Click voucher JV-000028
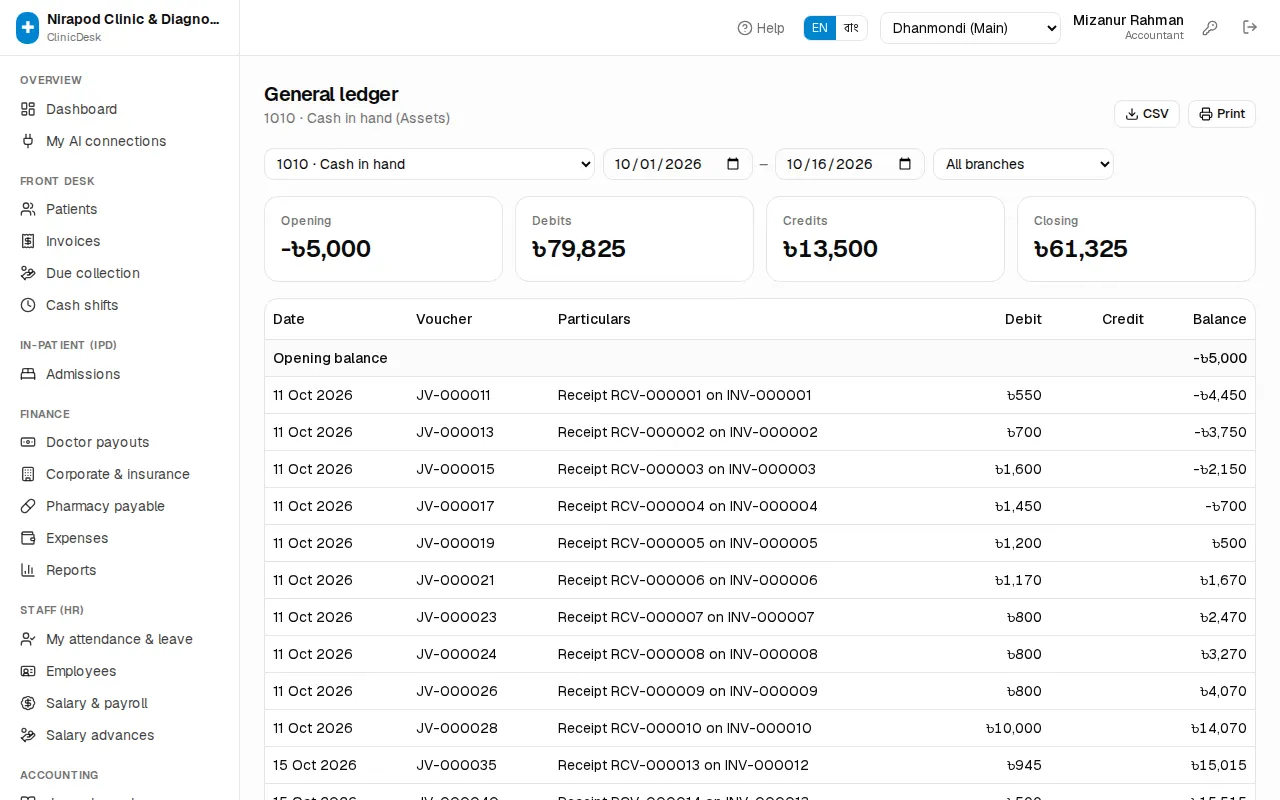 [x=457, y=728]
